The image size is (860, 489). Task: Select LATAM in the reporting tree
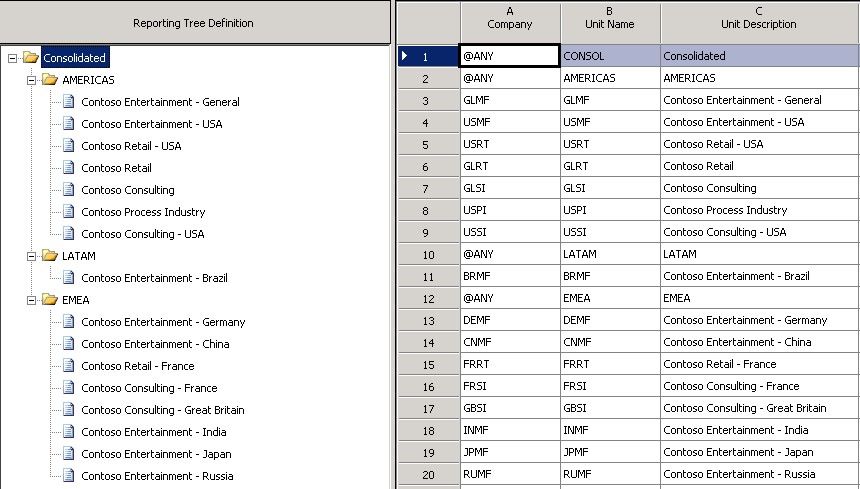tap(79, 256)
